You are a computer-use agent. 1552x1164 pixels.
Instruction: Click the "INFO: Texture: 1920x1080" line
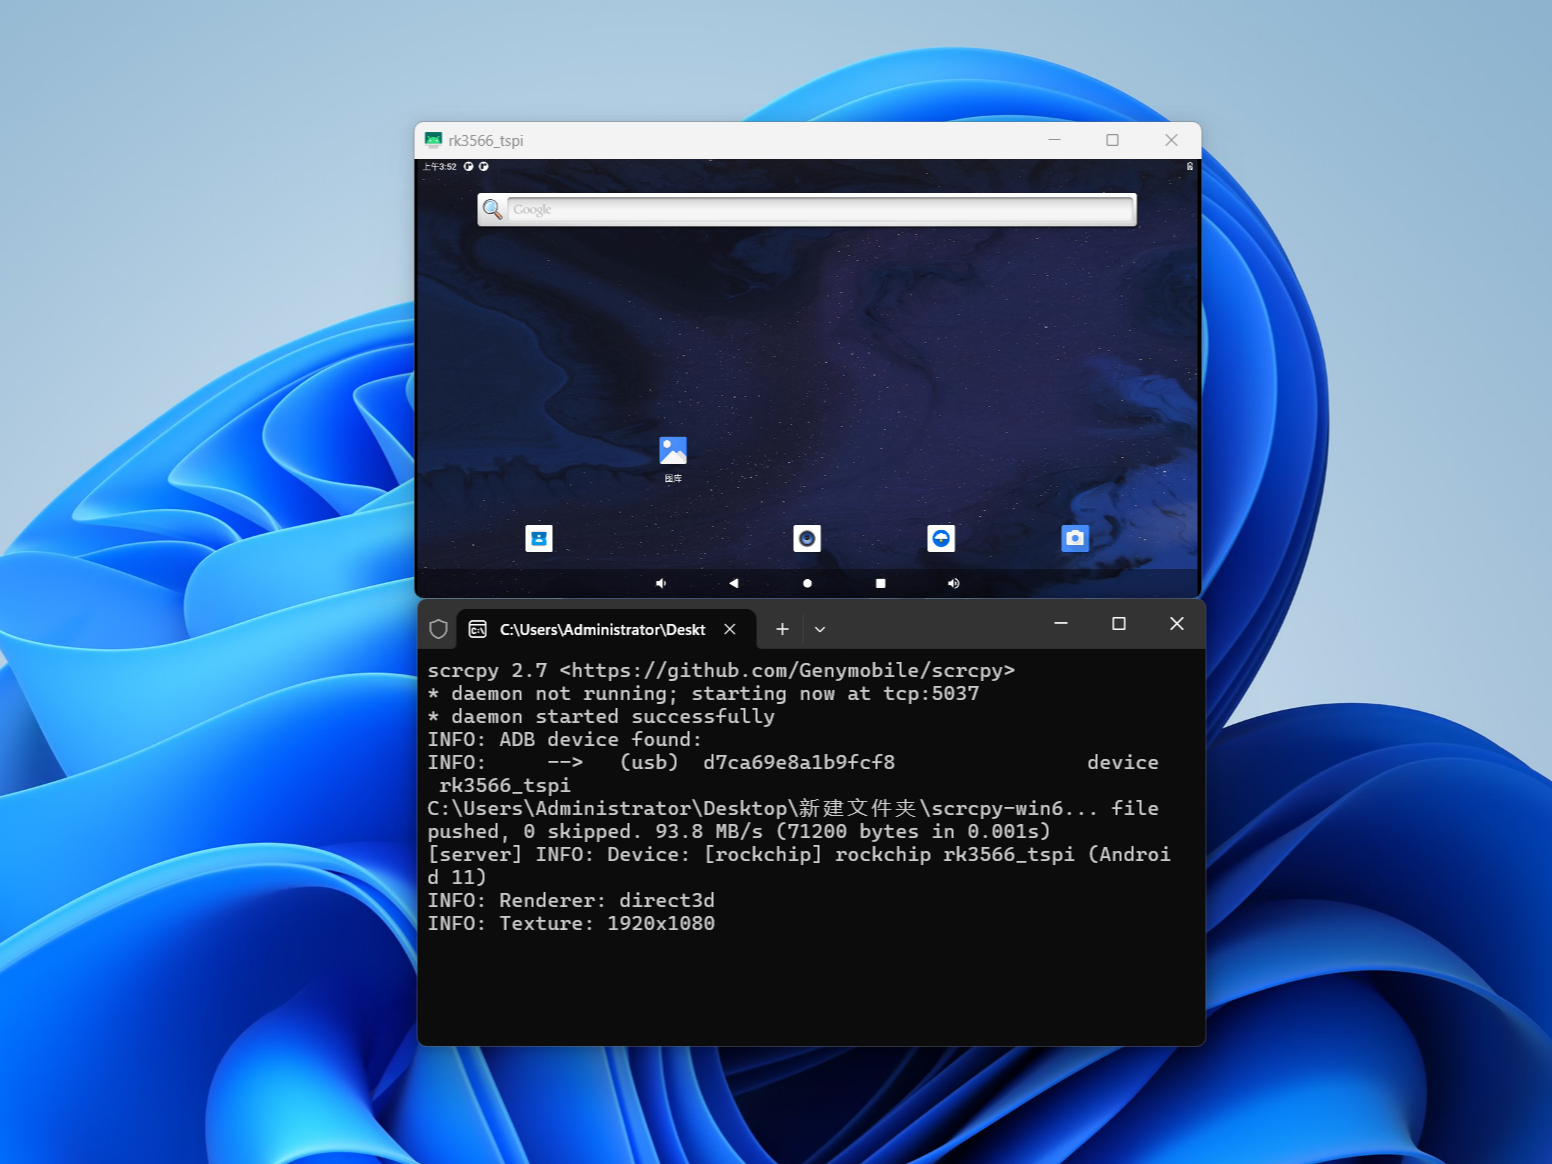point(571,923)
